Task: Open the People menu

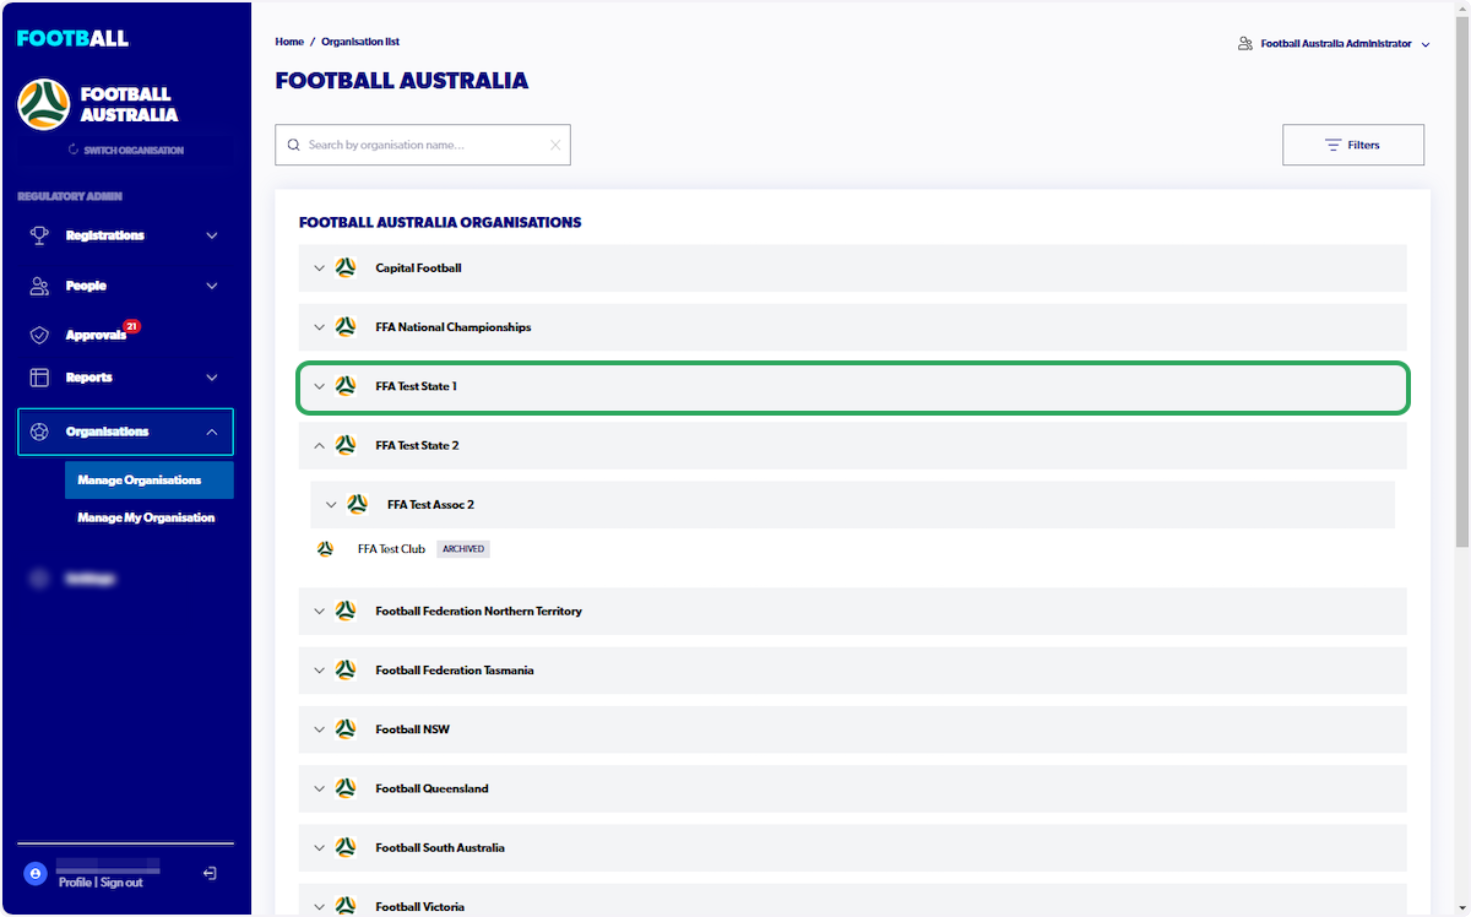Action: (125, 286)
